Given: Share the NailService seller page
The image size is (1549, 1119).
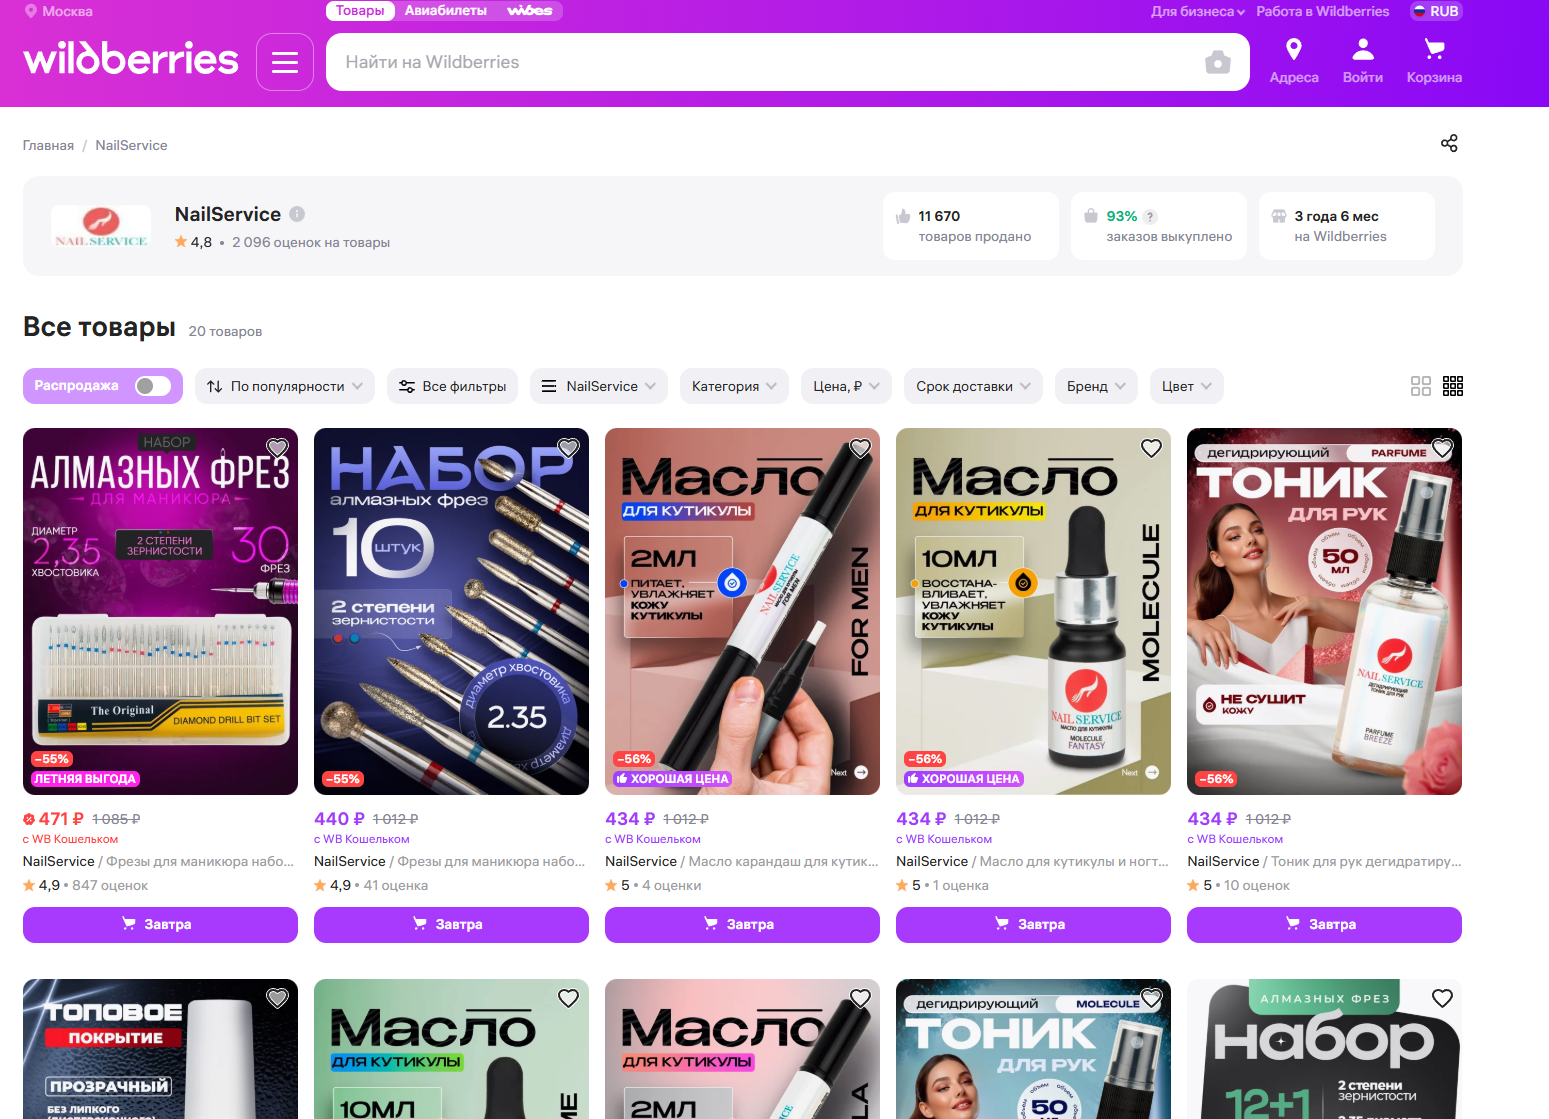Looking at the screenshot, I should (1449, 143).
